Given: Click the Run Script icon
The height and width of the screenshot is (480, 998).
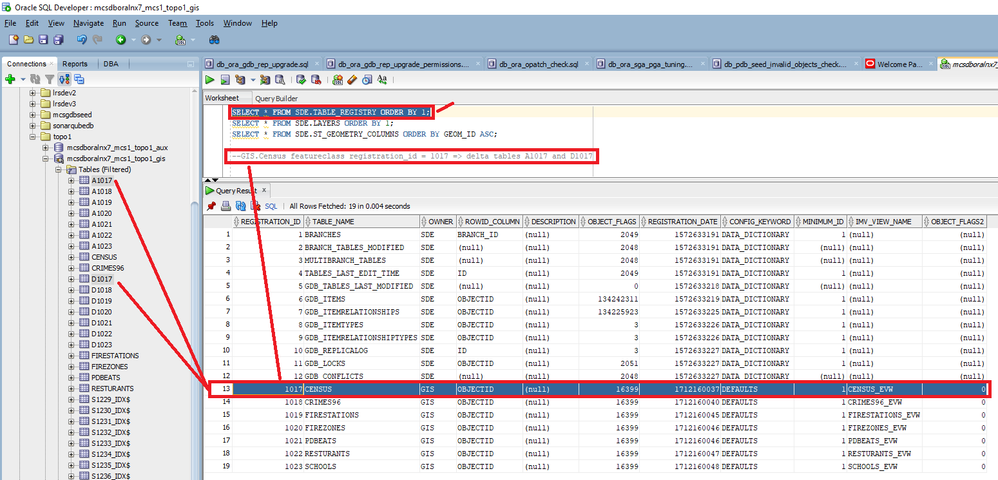Looking at the screenshot, I should tap(225, 80).
